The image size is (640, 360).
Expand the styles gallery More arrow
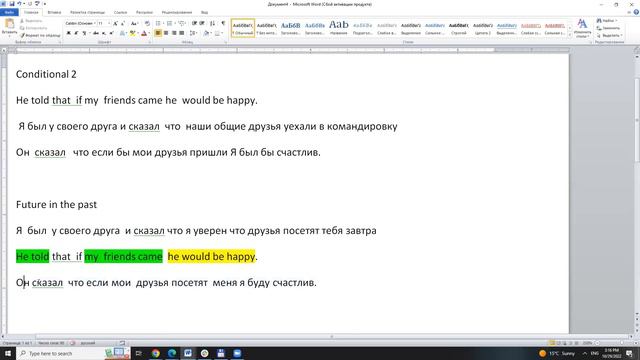[x=570, y=36]
